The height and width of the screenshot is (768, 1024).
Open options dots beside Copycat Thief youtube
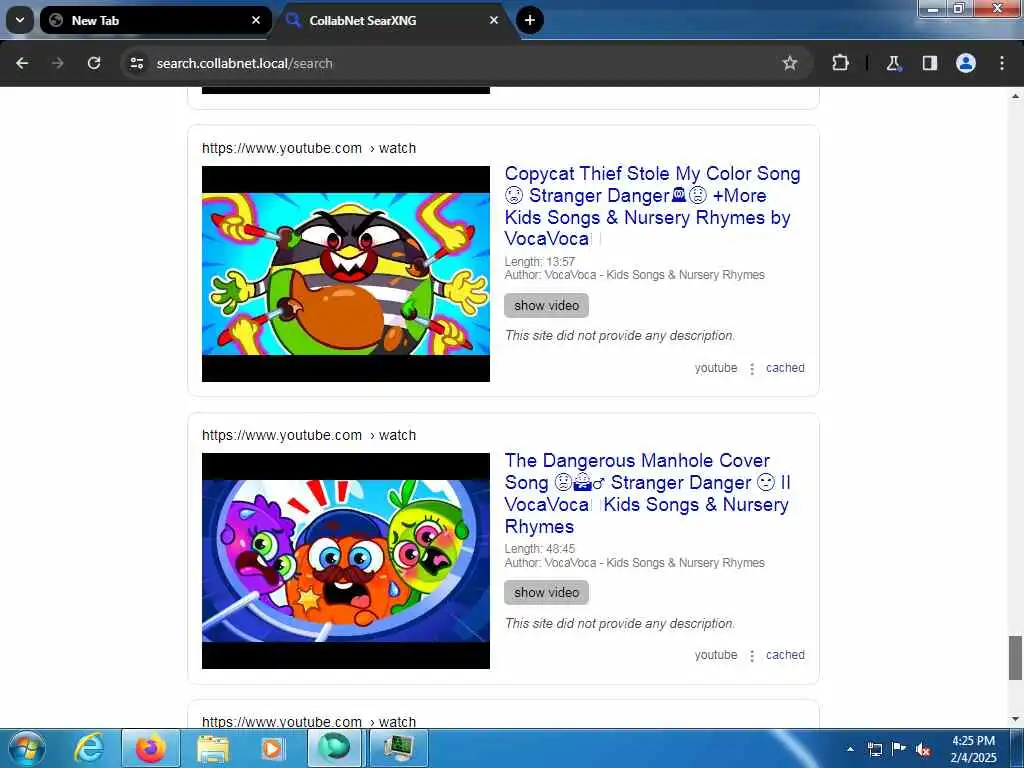pos(752,369)
